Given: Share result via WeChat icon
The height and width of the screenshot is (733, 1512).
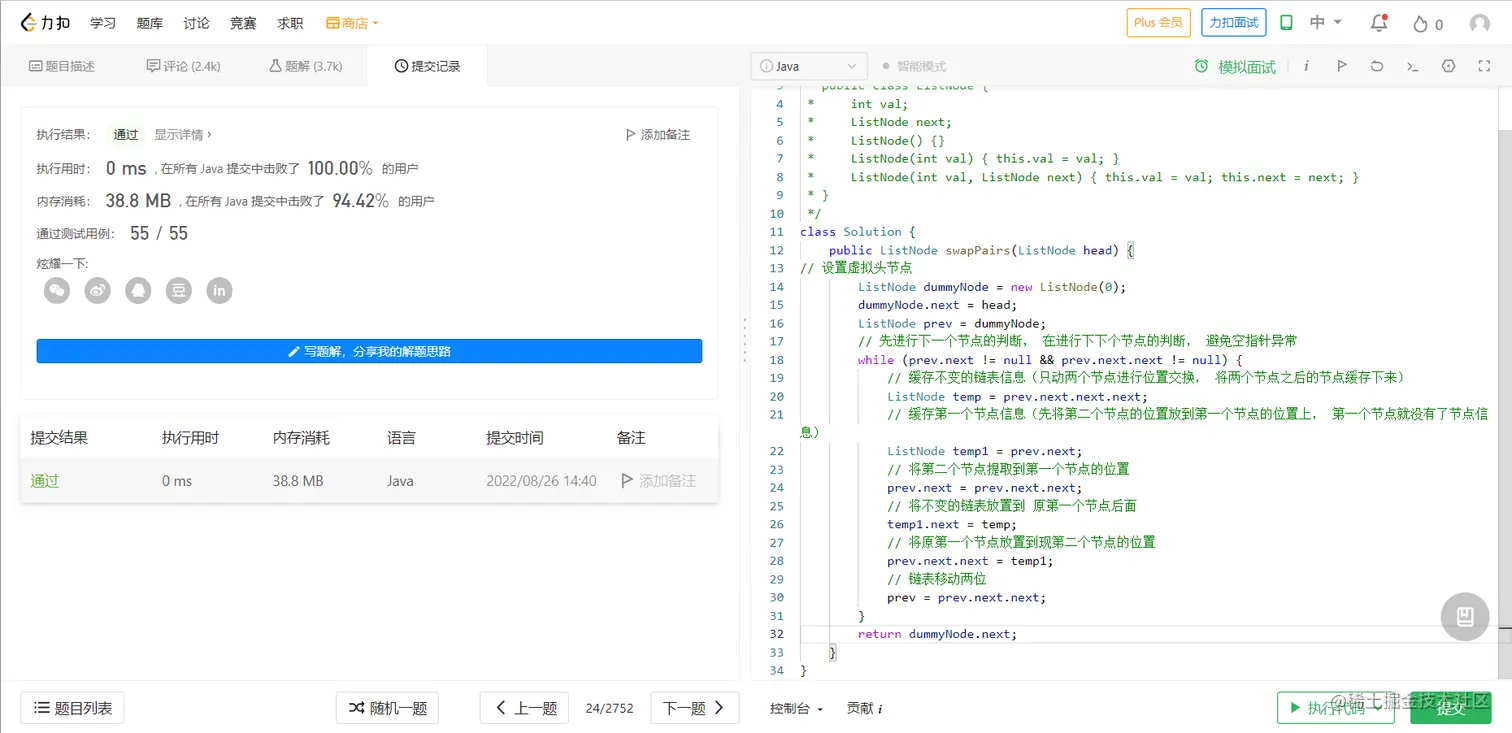Looking at the screenshot, I should pos(57,290).
